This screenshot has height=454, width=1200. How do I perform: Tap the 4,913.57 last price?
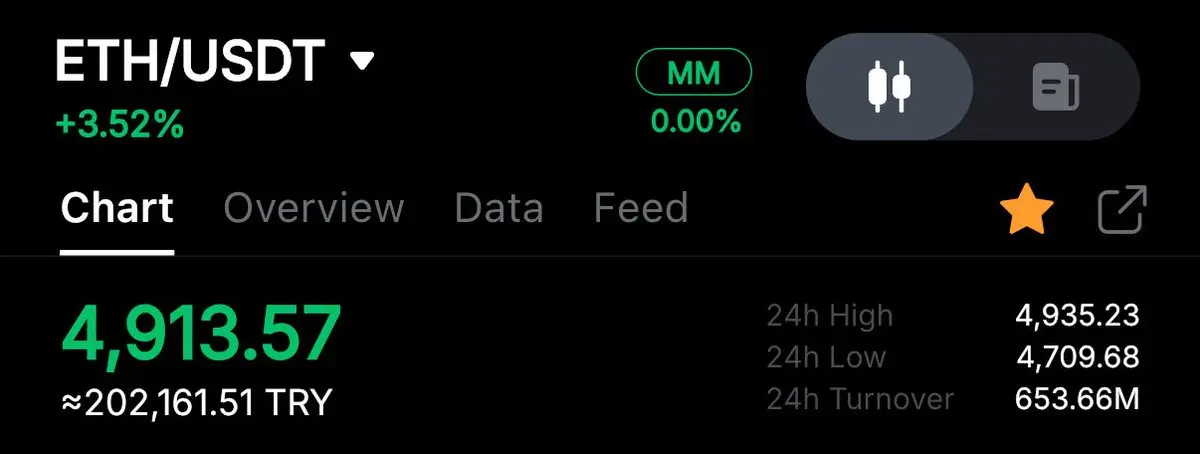(x=200, y=333)
